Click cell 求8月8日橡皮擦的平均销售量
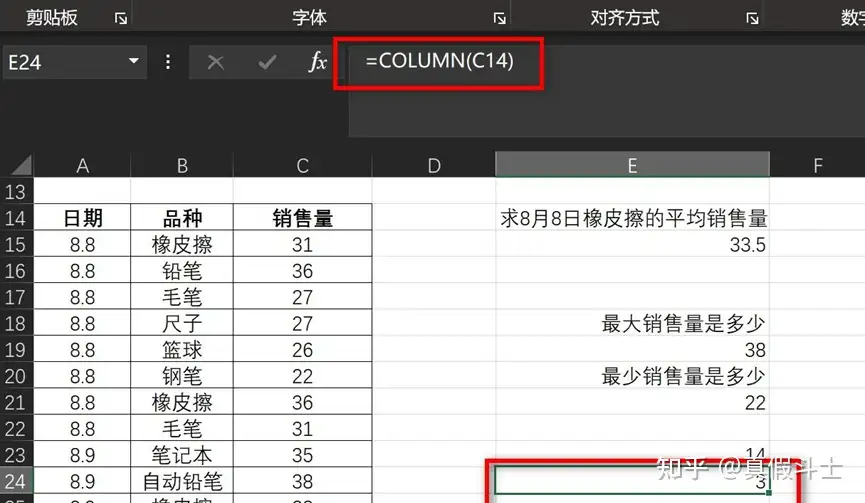 [632, 218]
